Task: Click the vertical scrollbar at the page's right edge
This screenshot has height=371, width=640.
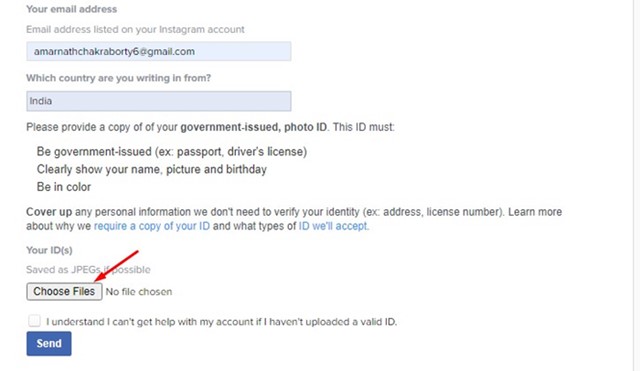Action: [x=637, y=185]
